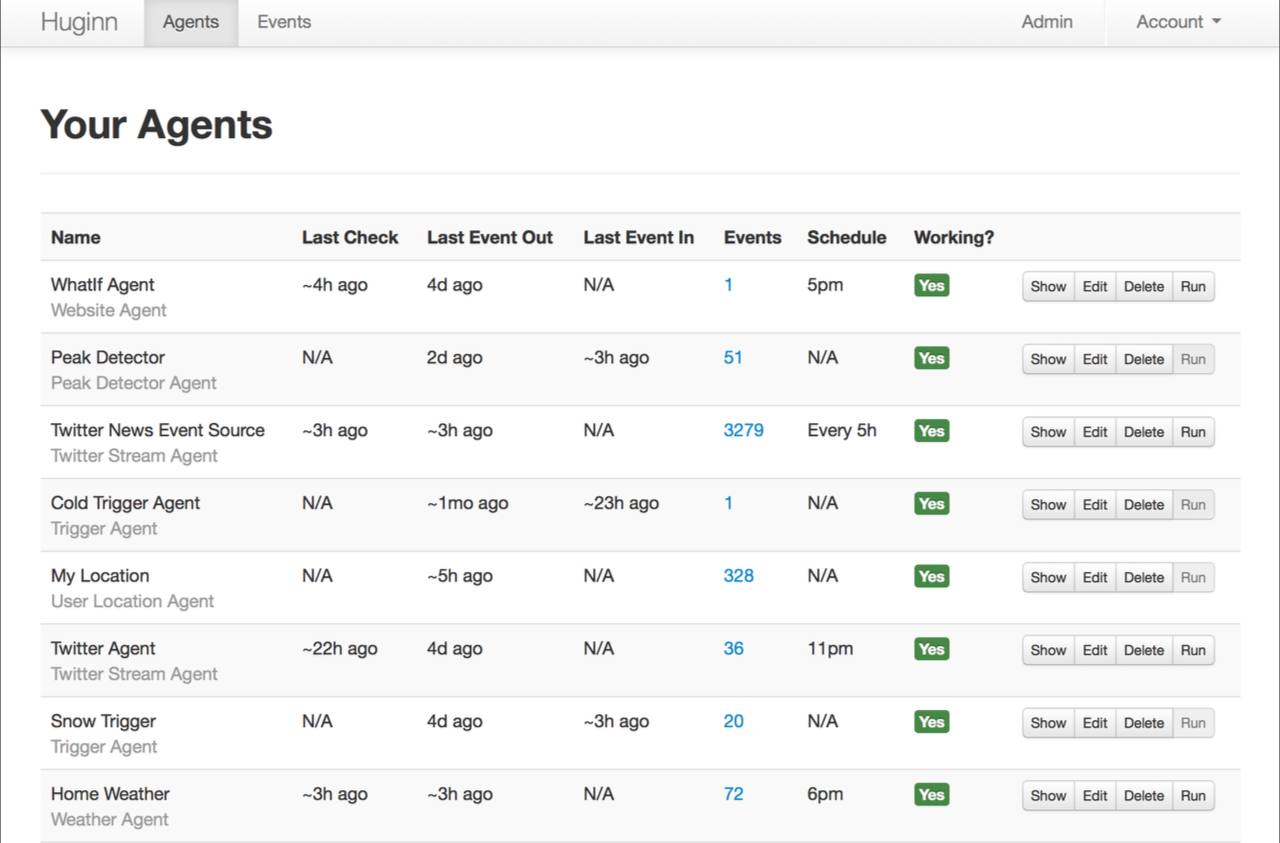This screenshot has height=843, width=1280.
Task: Run the Home Weather agent
Action: (x=1193, y=796)
